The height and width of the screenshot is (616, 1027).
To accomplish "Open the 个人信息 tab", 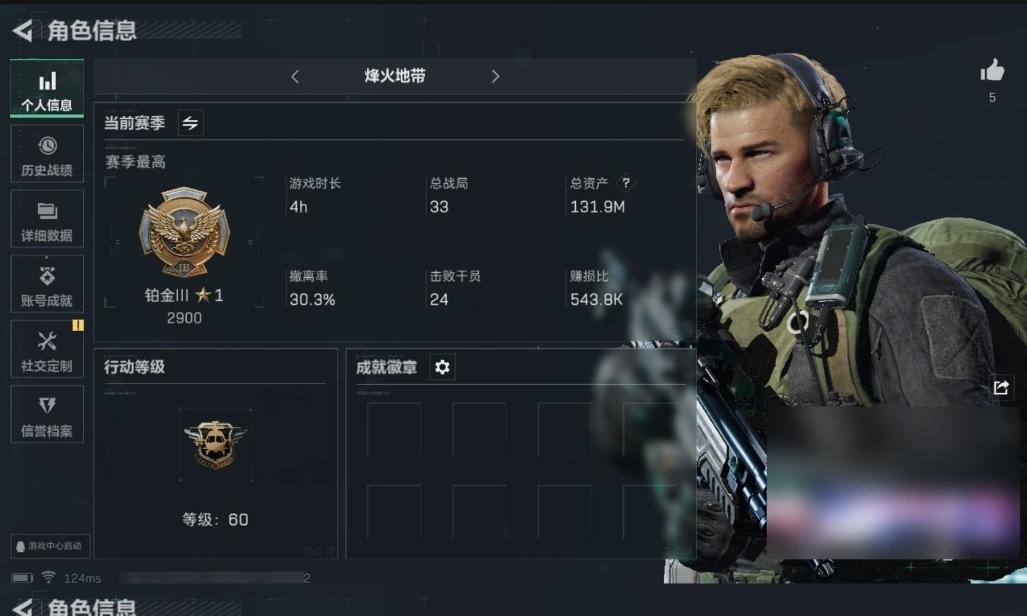I will click(x=47, y=88).
